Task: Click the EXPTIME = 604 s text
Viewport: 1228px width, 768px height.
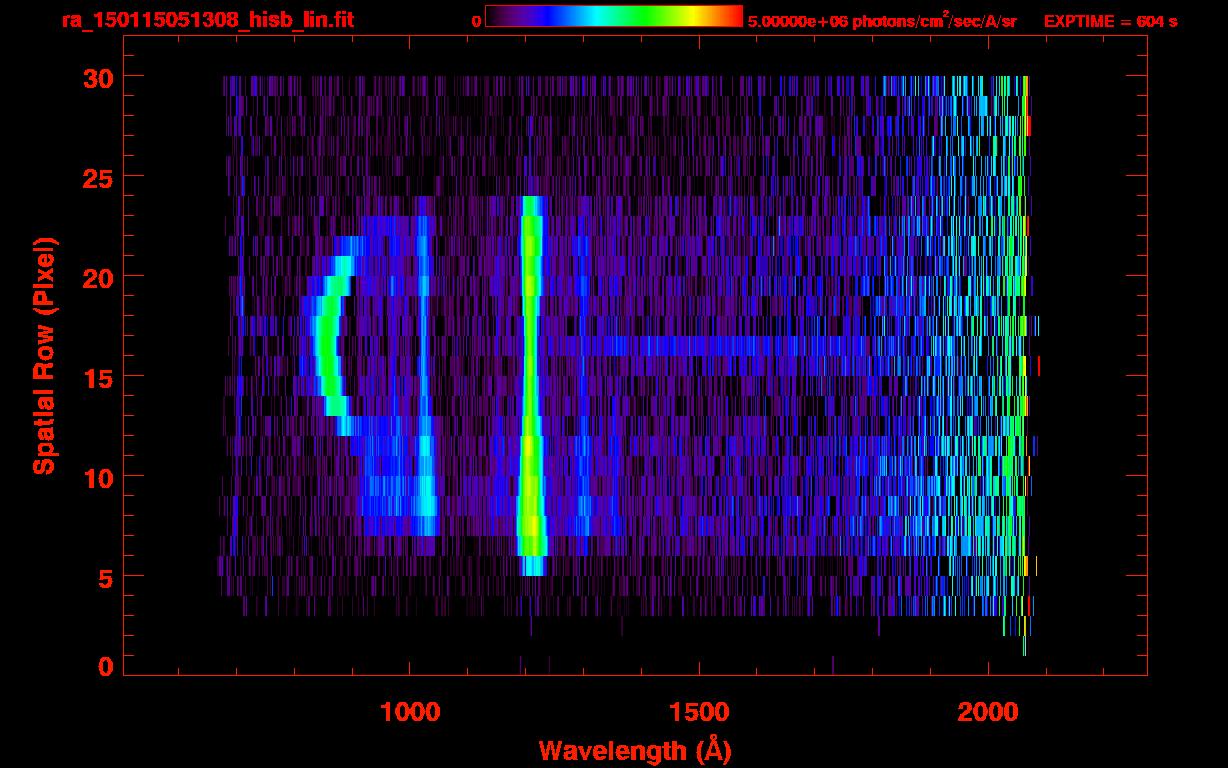Action: pos(1110,21)
